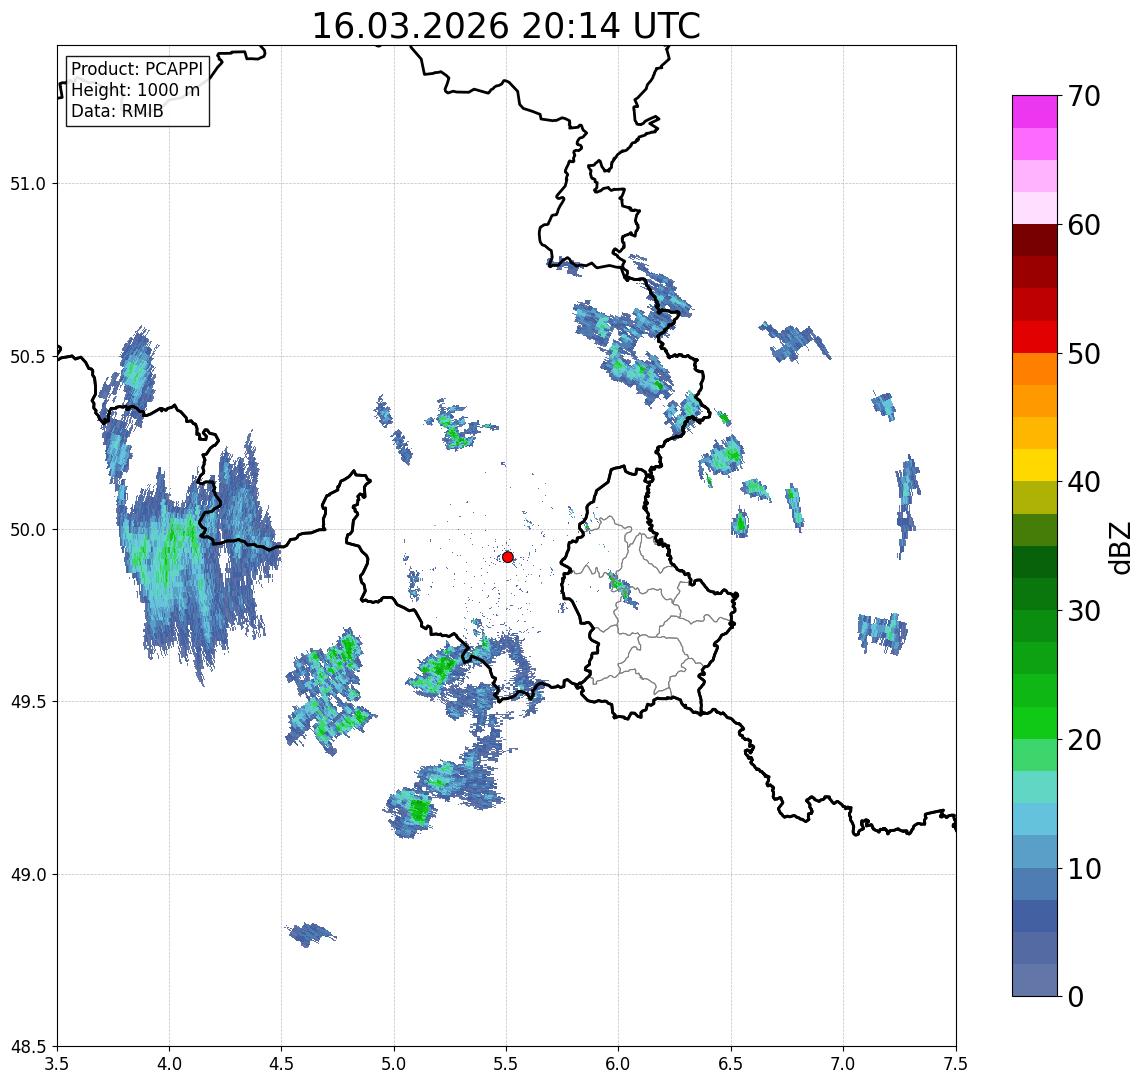Click the longitude label 4.5
This screenshot has width=1145, height=1084.
click(282, 1064)
